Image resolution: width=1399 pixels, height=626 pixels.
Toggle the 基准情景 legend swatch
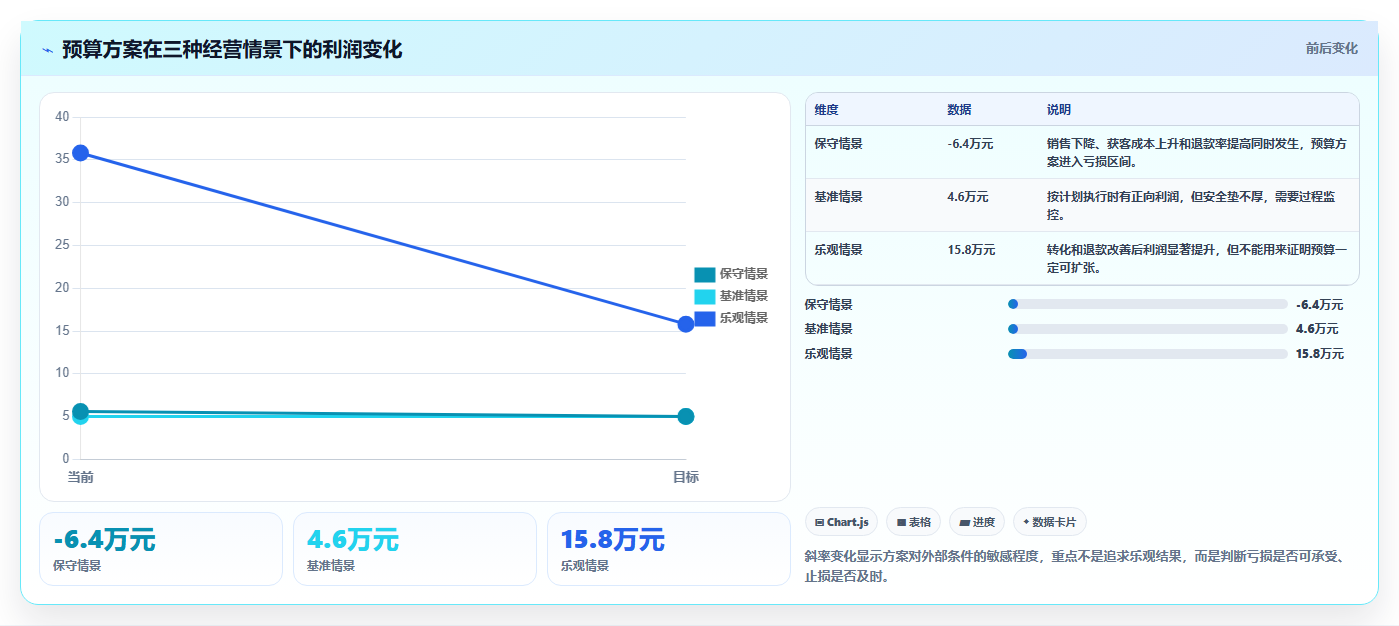[705, 296]
